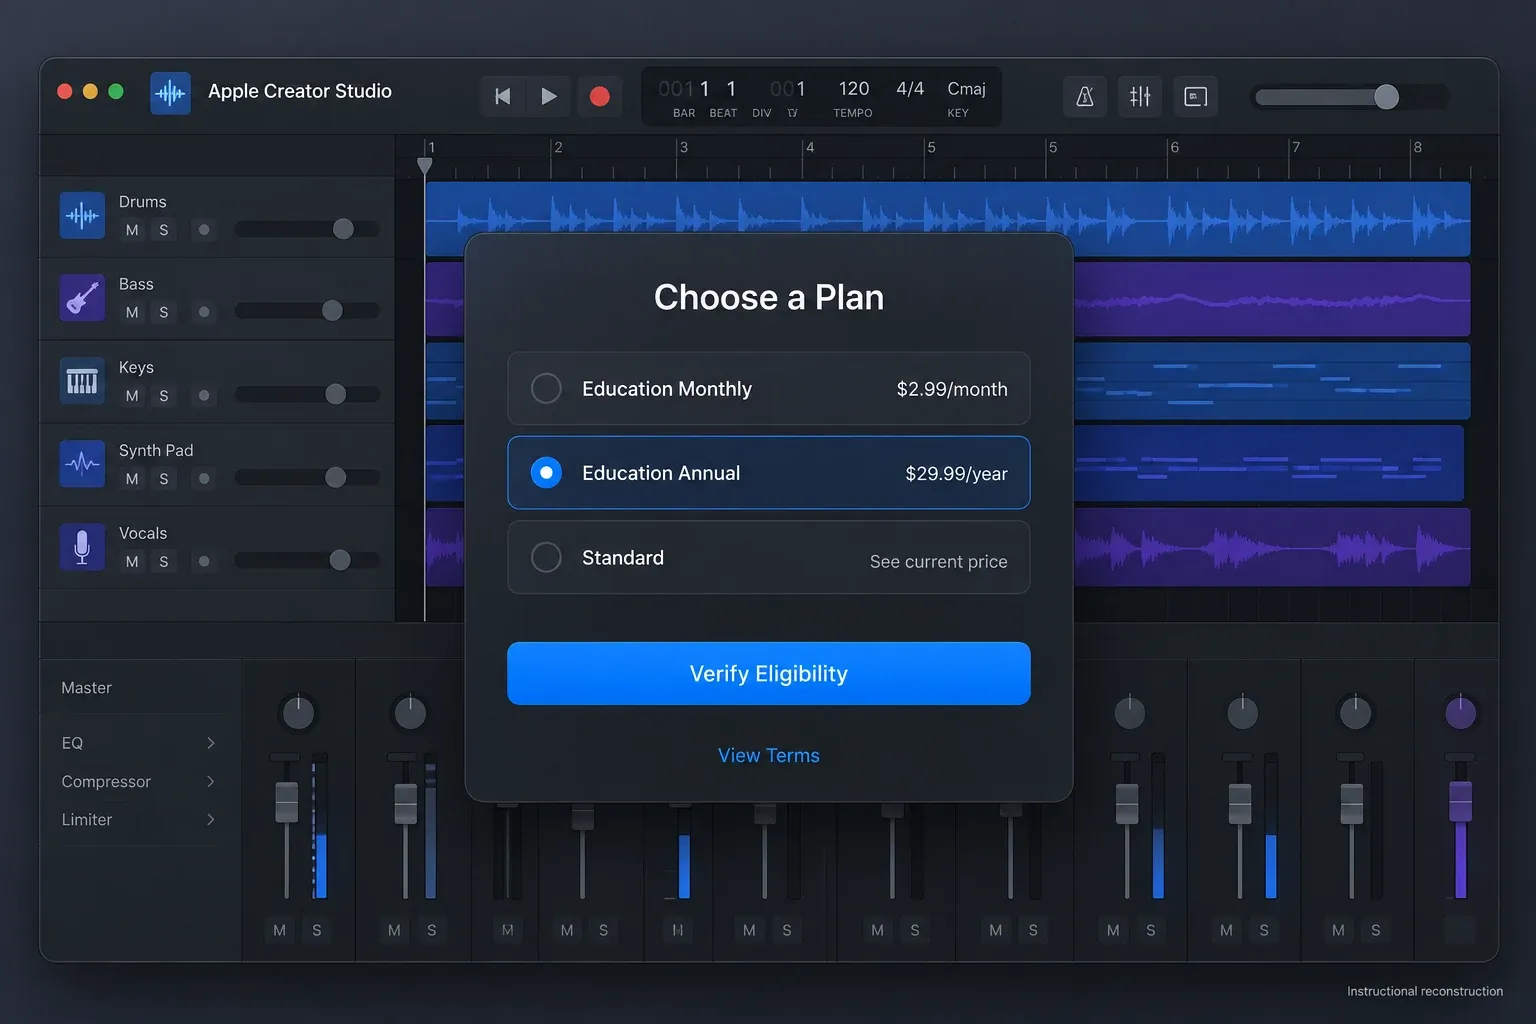The height and width of the screenshot is (1024, 1536).
Task: Select the Education Annual plan radio button
Action: point(546,472)
